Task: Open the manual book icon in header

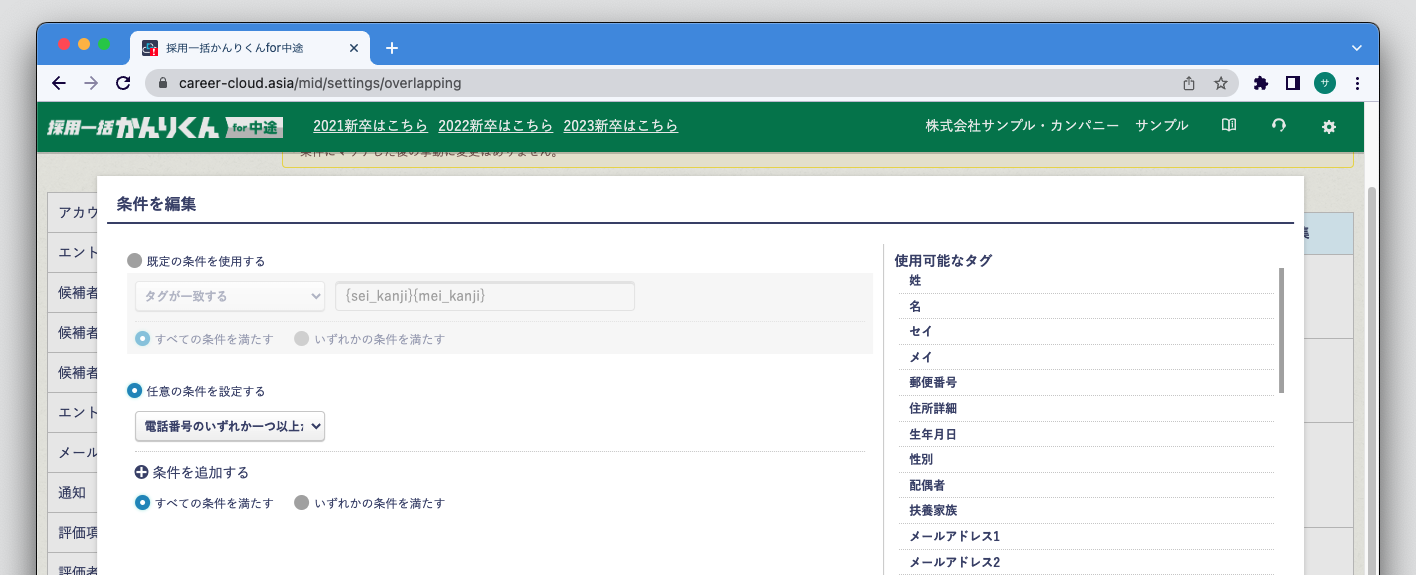Action: coord(1229,126)
